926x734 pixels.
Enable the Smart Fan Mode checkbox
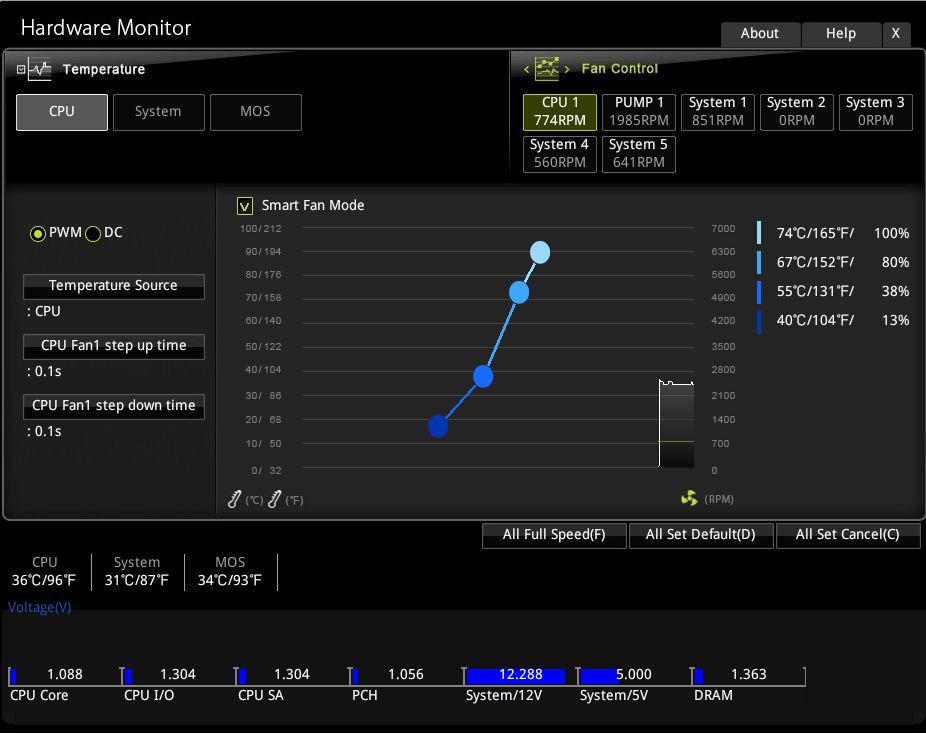[245, 206]
